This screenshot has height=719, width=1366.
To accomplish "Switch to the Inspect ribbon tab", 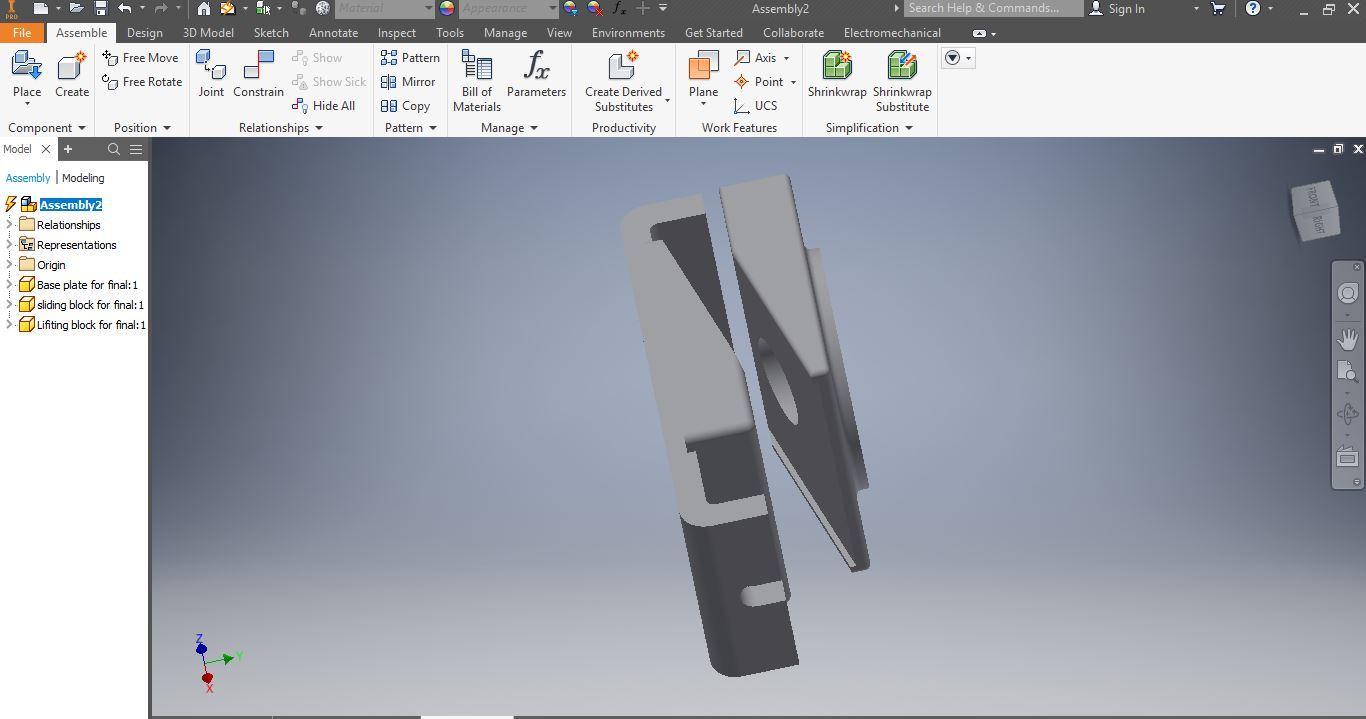I will 396,33.
